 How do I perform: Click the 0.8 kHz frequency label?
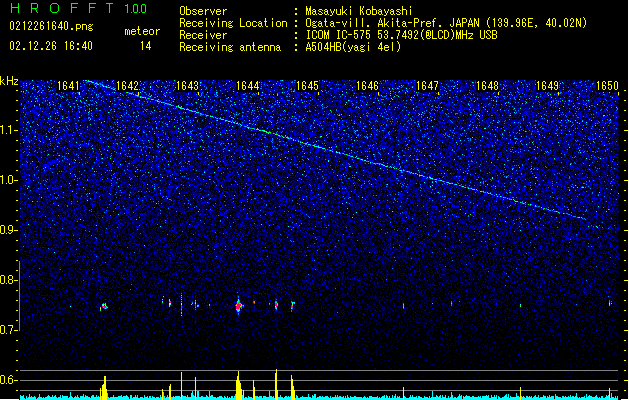point(8,280)
